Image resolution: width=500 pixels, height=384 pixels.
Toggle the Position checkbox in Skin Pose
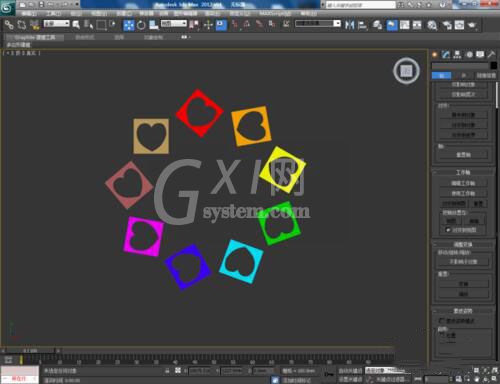443,334
